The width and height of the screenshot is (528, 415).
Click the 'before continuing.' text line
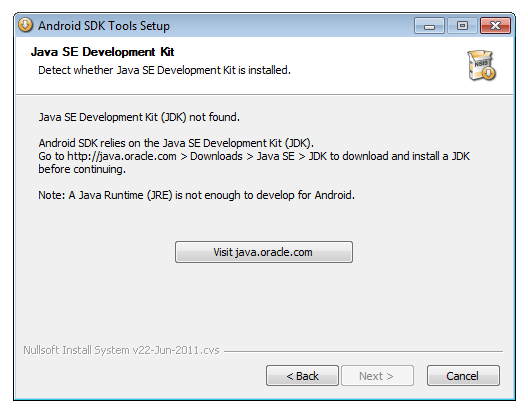click(82, 169)
